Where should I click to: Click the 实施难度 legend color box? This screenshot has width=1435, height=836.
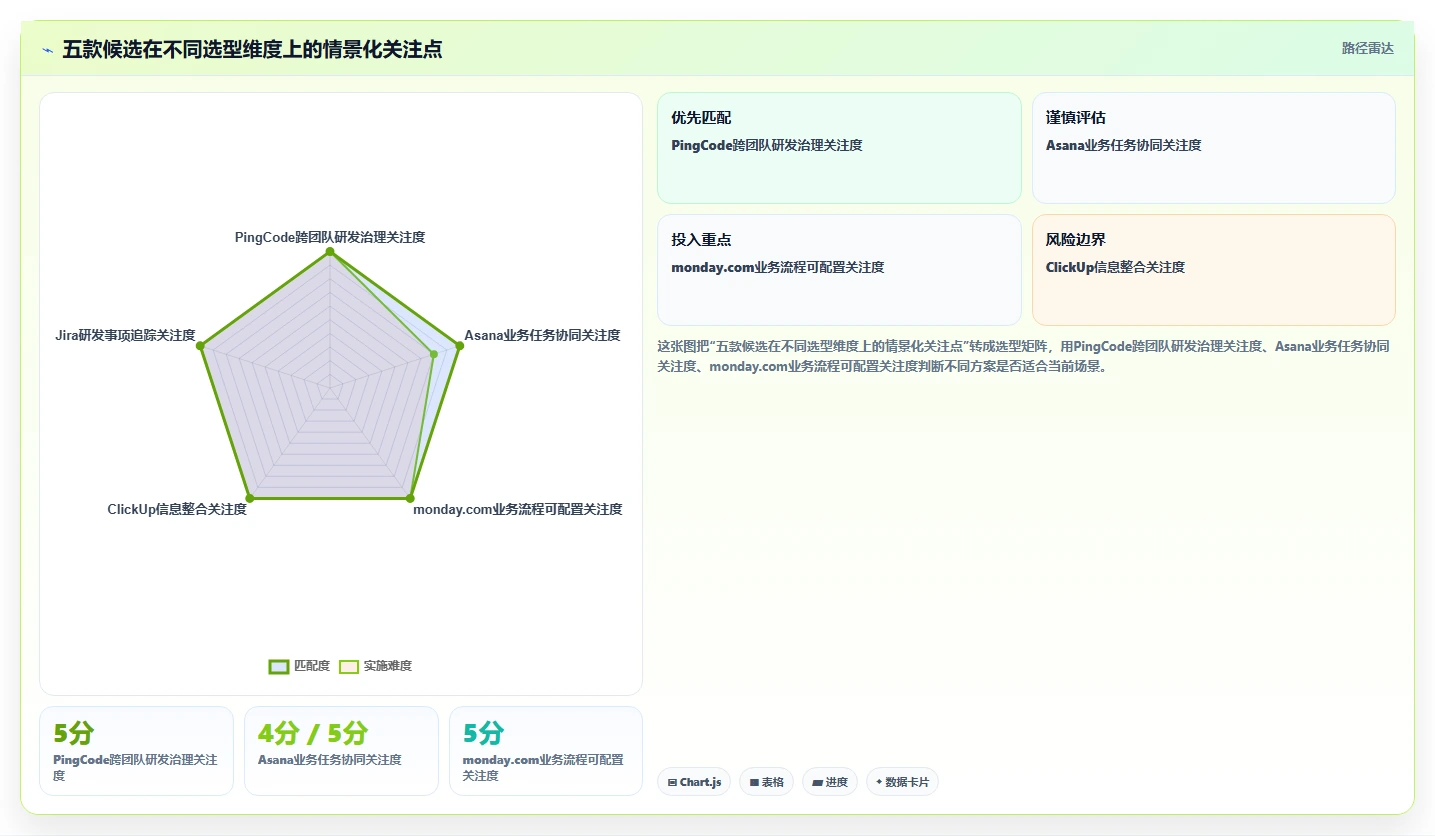[x=349, y=666]
